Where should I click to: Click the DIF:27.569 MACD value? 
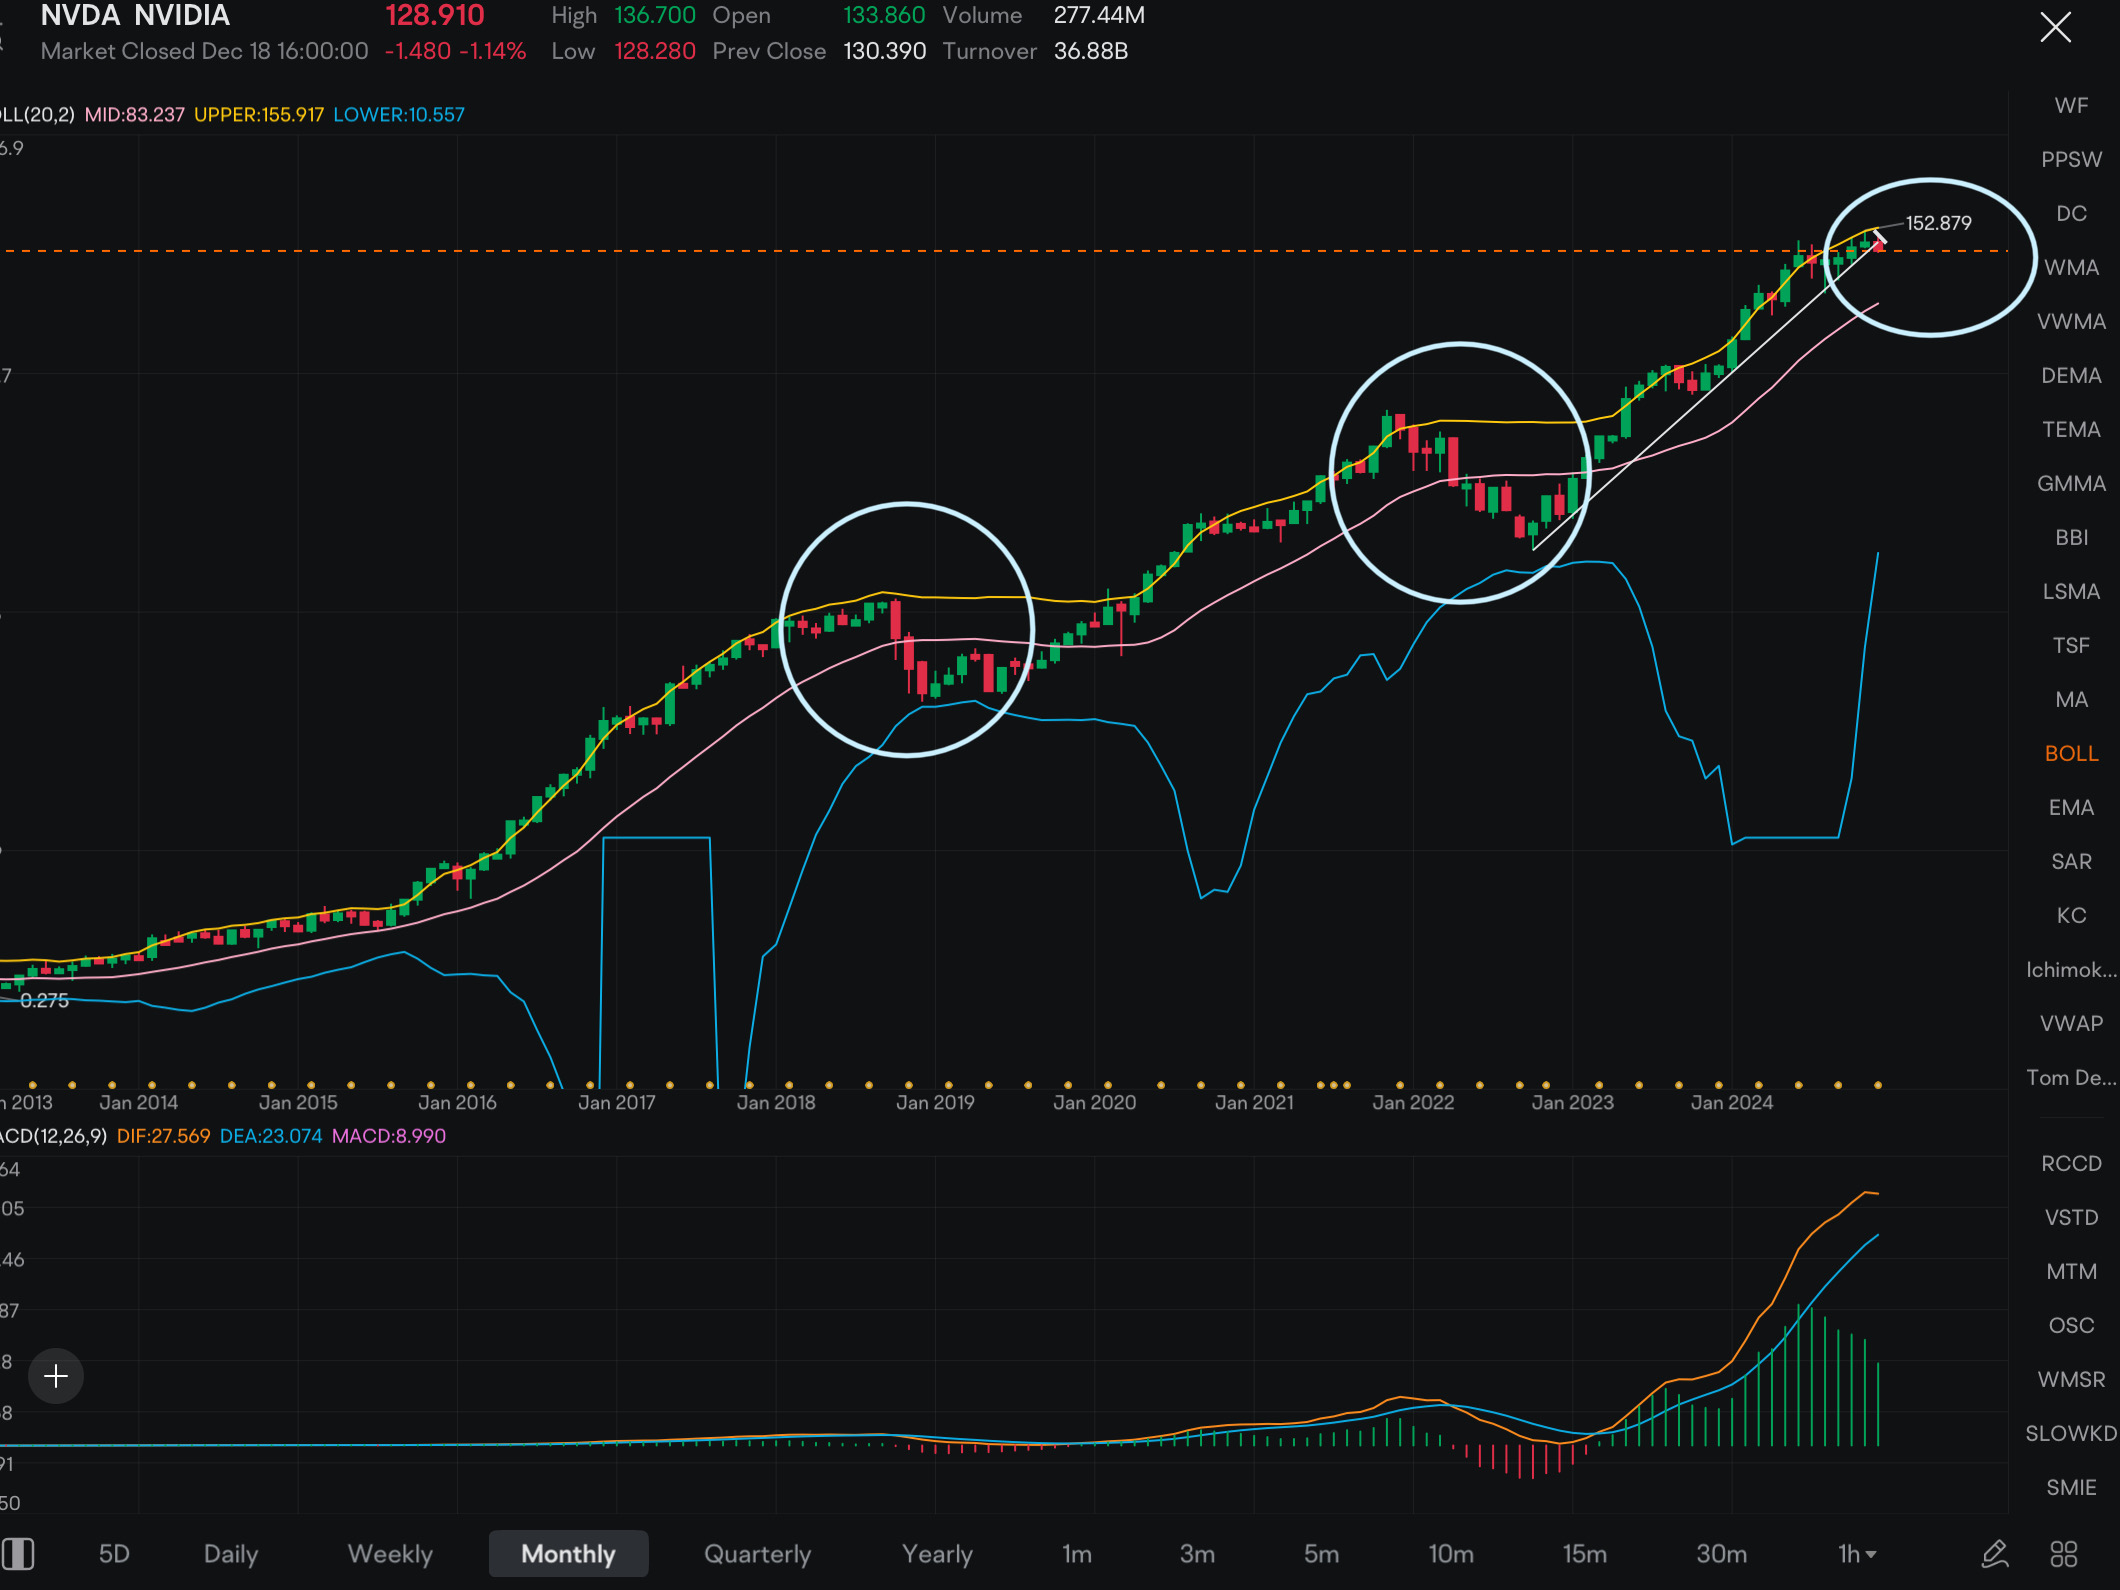[x=163, y=1136]
